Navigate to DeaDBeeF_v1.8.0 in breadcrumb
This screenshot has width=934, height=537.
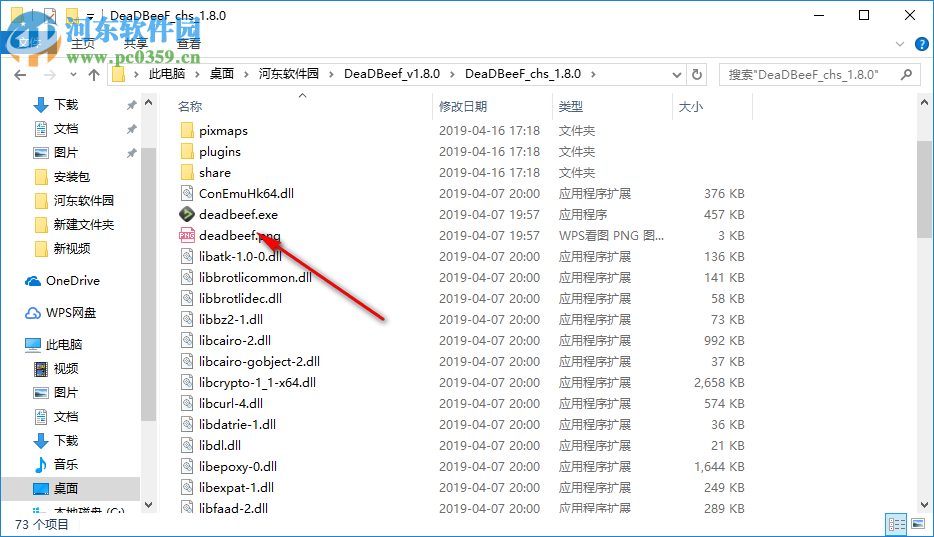pos(392,74)
